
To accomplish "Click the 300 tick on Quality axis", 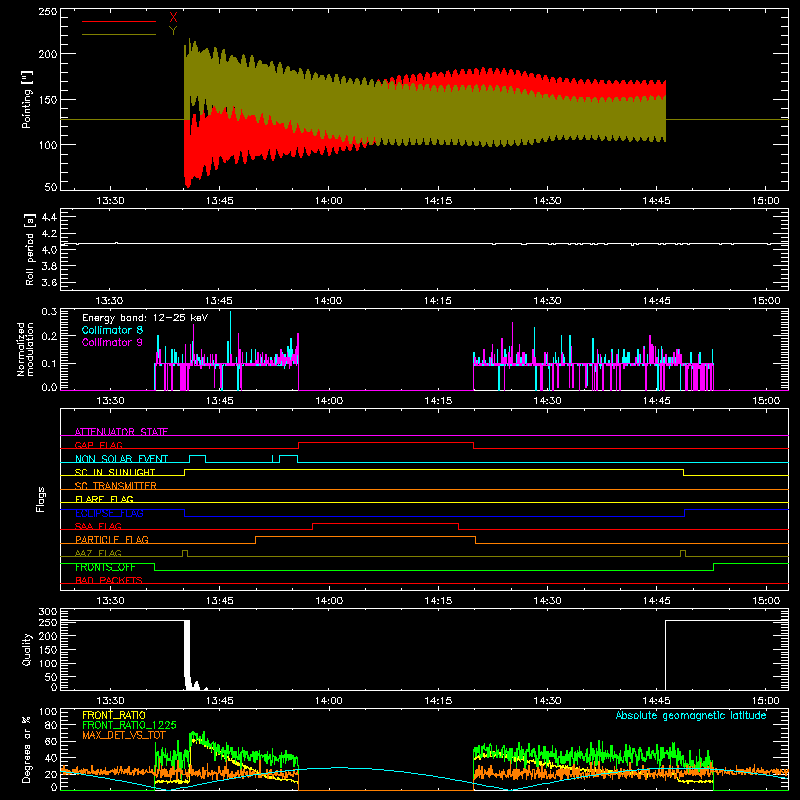I will [x=48, y=612].
